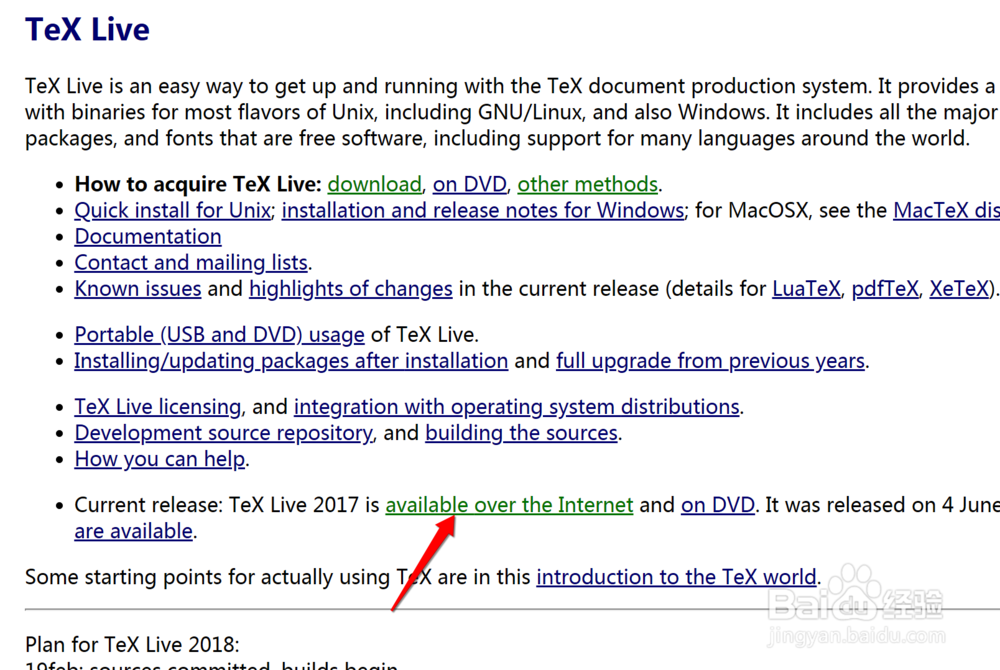This screenshot has height=670, width=1000.
Task: View the TeX Live licensing page
Action: point(157,406)
